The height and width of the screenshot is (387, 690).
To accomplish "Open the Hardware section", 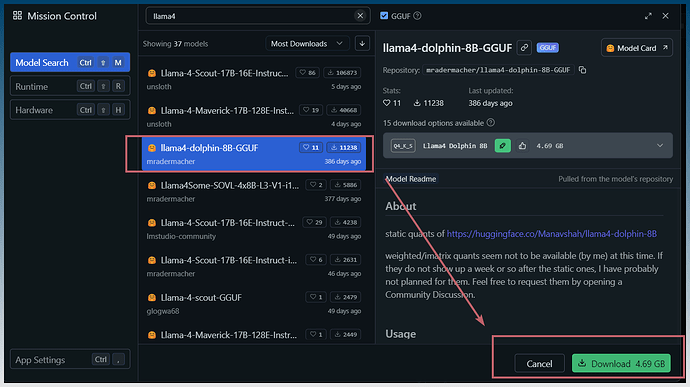I will coord(70,110).
